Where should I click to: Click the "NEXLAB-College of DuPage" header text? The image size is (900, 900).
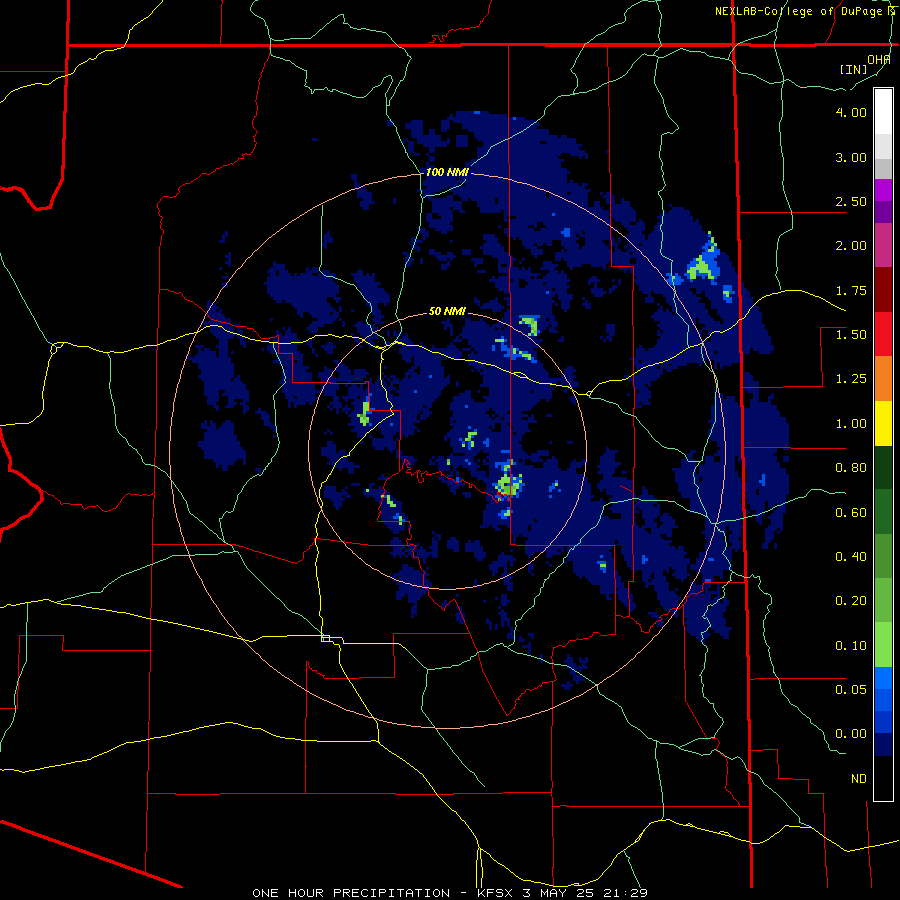(x=800, y=11)
